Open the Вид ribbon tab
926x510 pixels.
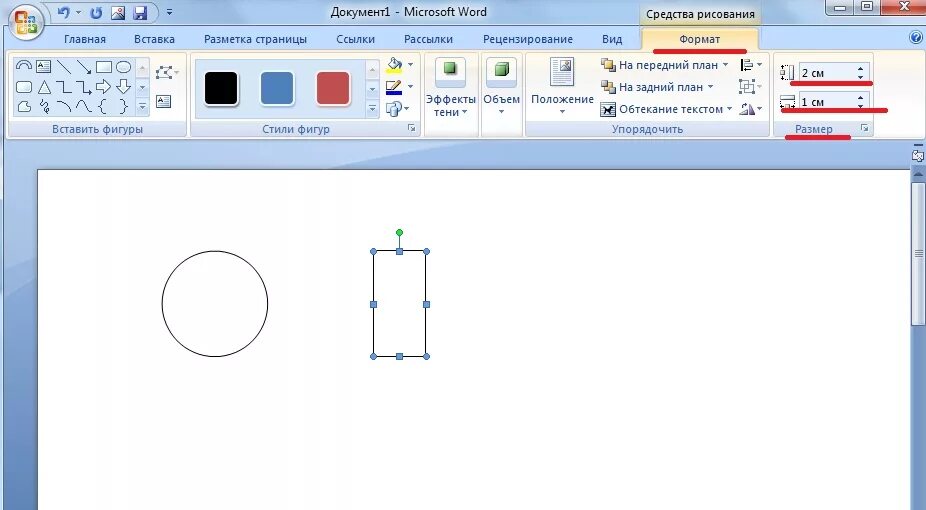(612, 40)
